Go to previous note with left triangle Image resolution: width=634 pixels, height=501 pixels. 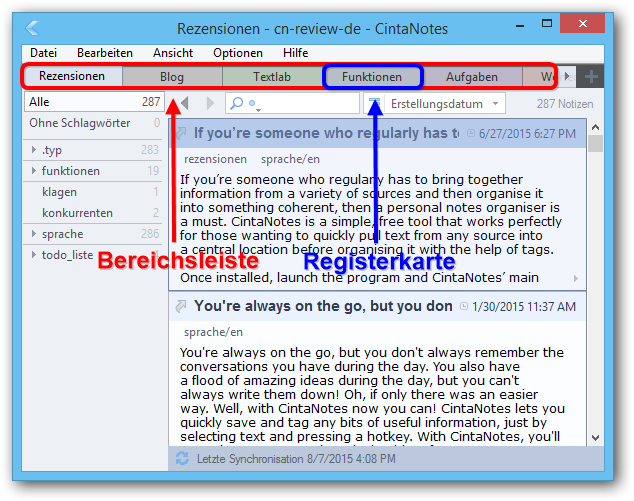point(185,104)
